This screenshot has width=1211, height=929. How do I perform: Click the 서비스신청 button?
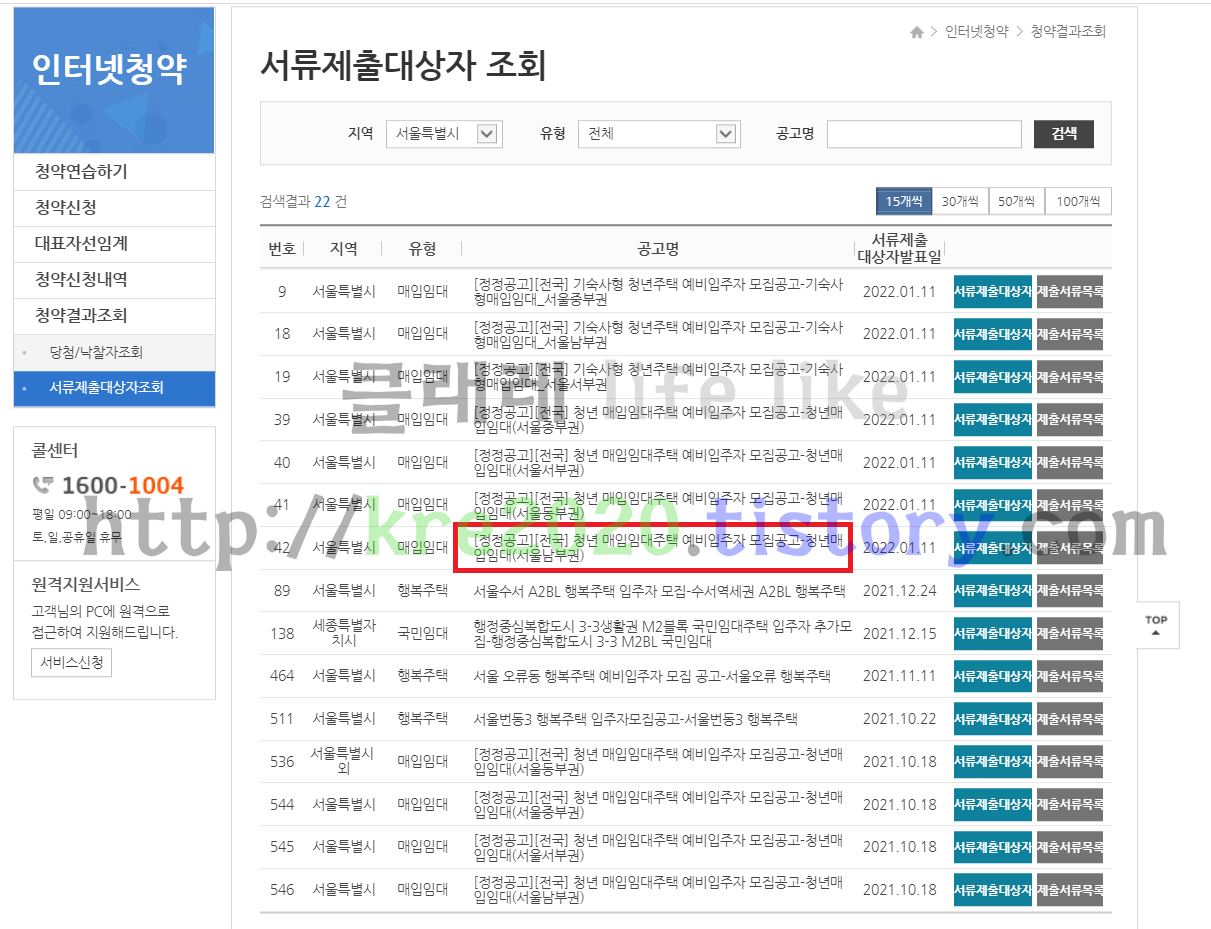pyautogui.click(x=72, y=662)
